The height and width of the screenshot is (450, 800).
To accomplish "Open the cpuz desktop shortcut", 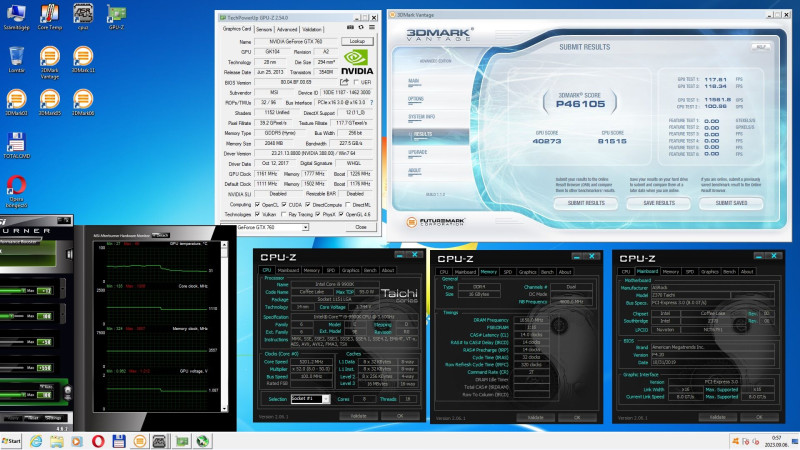I will pyautogui.click(x=83, y=17).
